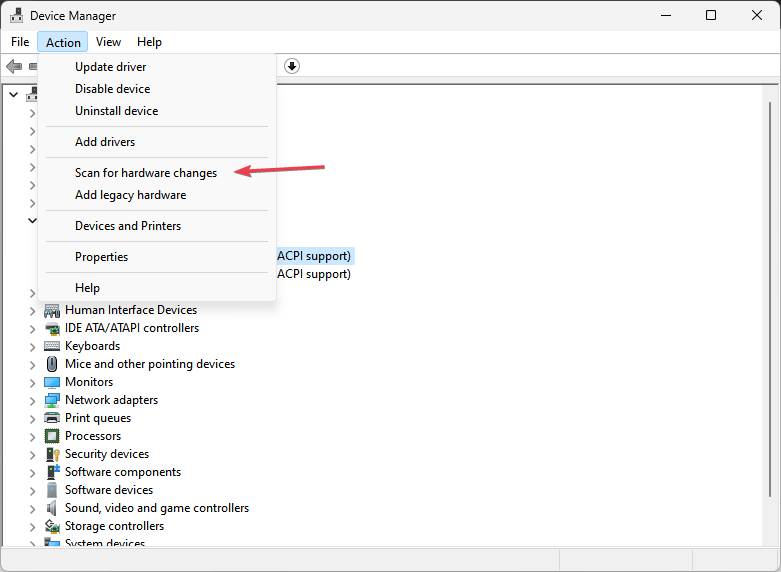Select the Keyboards label
The height and width of the screenshot is (572, 781).
93,346
